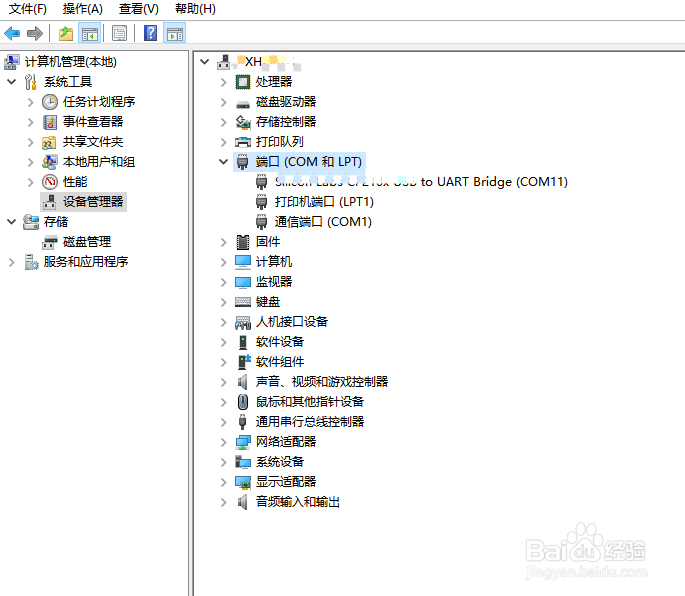Expand the 本地用户和组 node
The height and width of the screenshot is (596, 685).
coord(30,162)
